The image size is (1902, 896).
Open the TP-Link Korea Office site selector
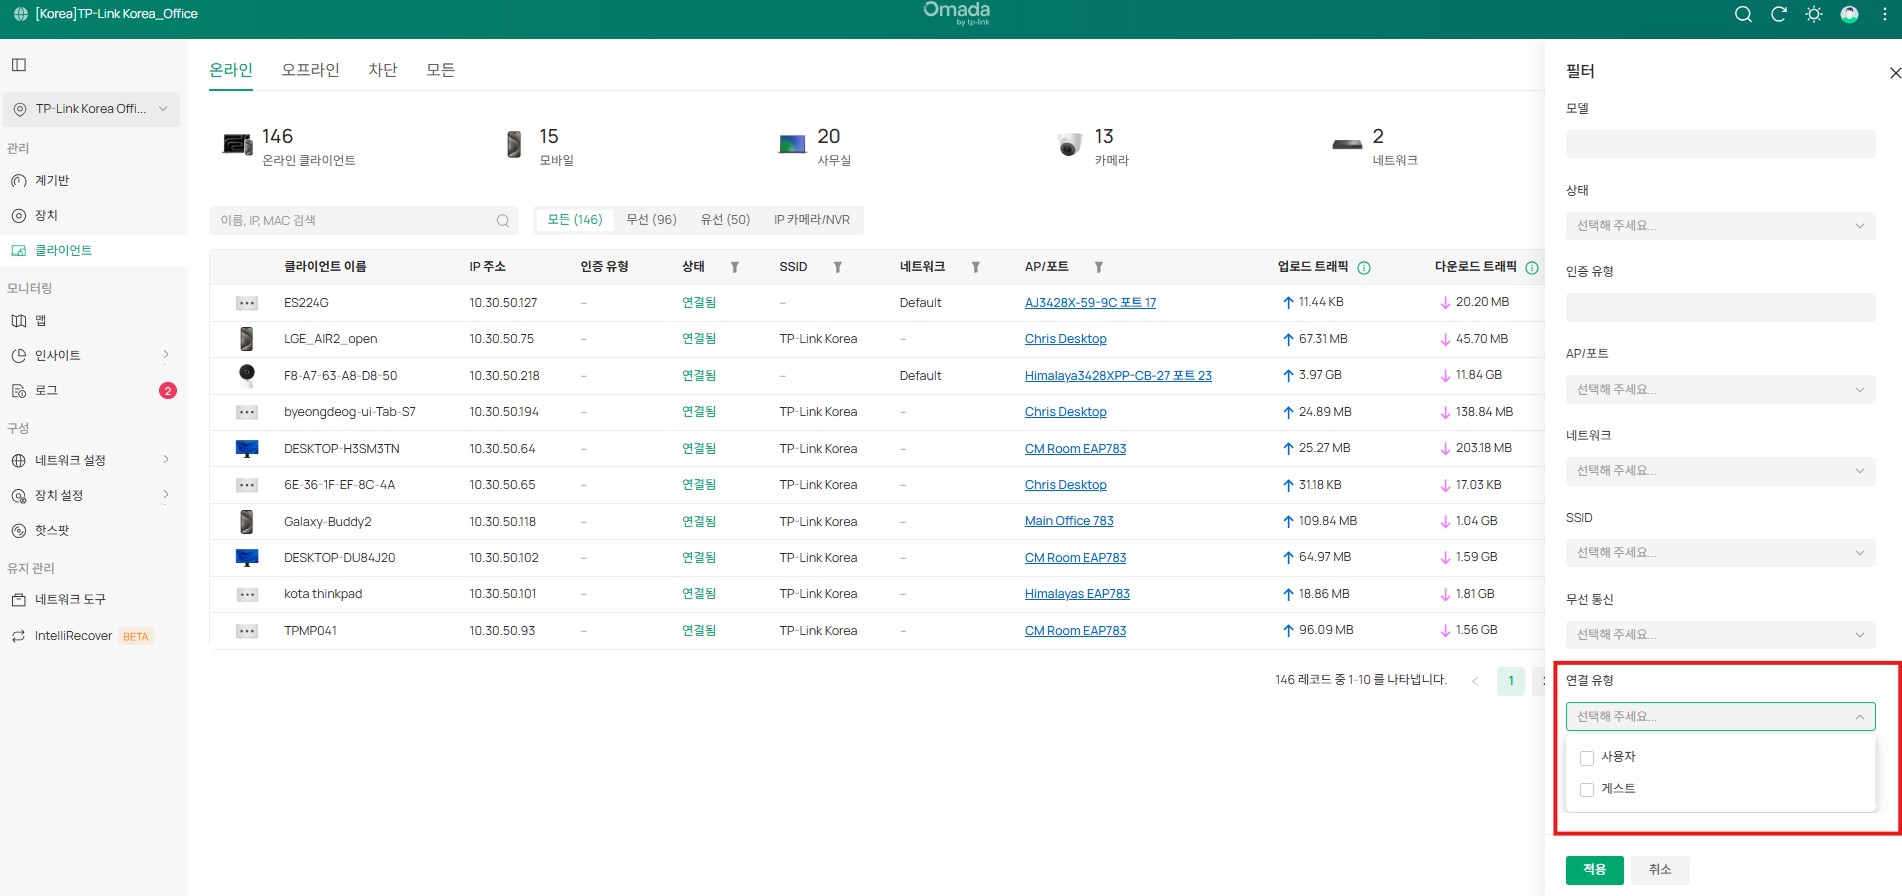[92, 109]
